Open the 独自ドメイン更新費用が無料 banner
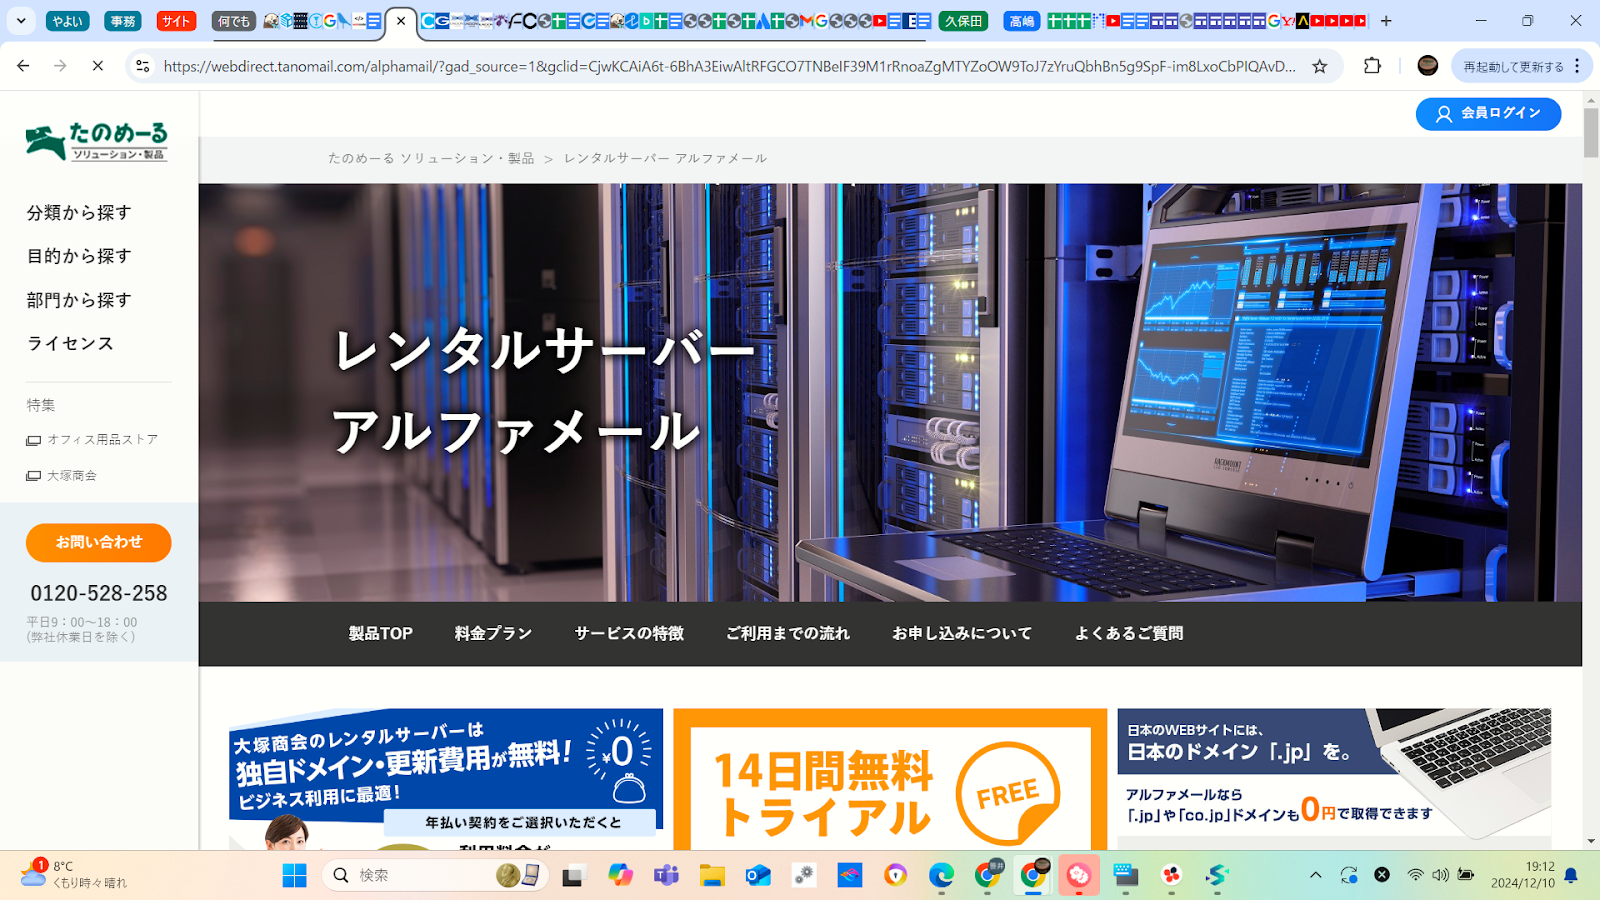Image resolution: width=1600 pixels, height=900 pixels. coord(446,779)
